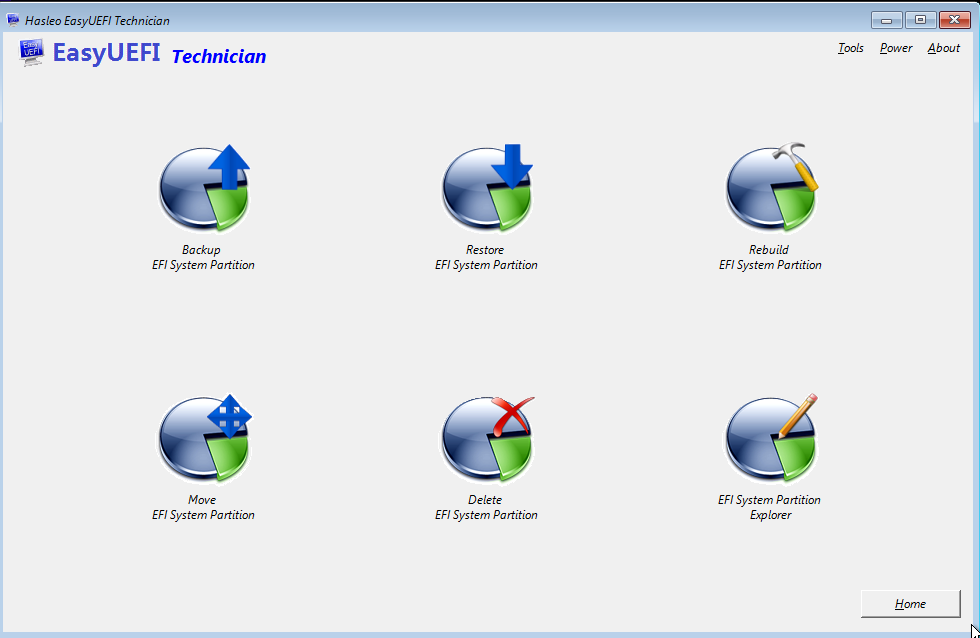Minimize the EasyUEFI Technician window
The image size is (980, 638).
pyautogui.click(x=886, y=20)
